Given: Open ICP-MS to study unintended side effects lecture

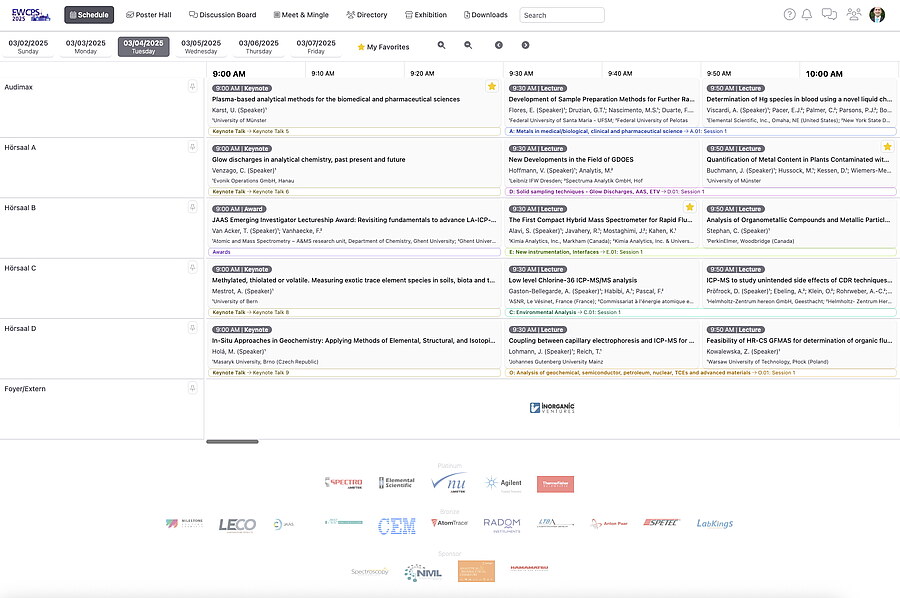Looking at the screenshot, I should 800,284.
